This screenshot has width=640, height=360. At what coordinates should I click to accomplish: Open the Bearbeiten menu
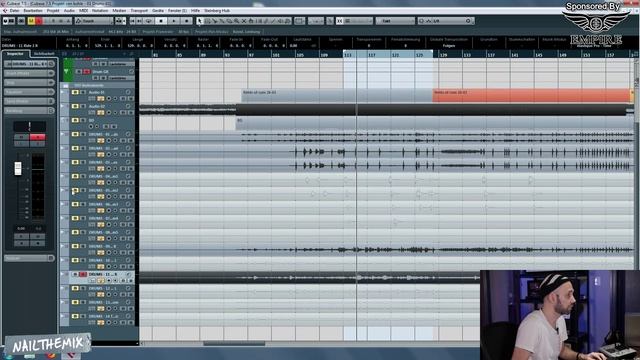33,11
